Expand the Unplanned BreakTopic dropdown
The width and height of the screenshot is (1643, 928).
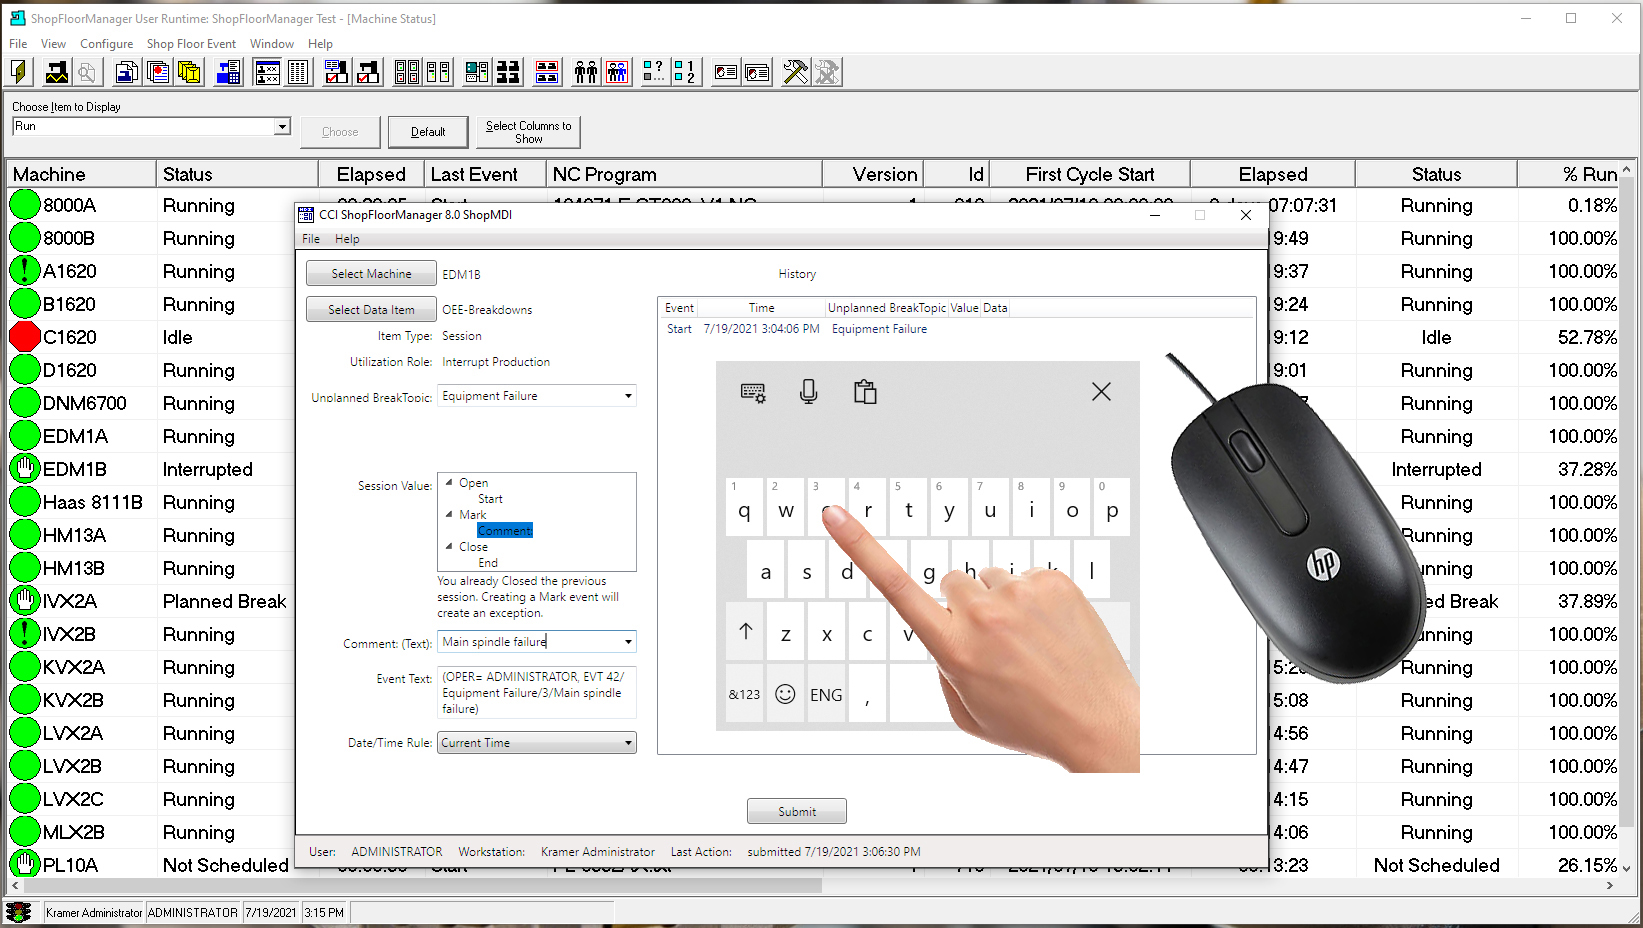pyautogui.click(x=628, y=397)
